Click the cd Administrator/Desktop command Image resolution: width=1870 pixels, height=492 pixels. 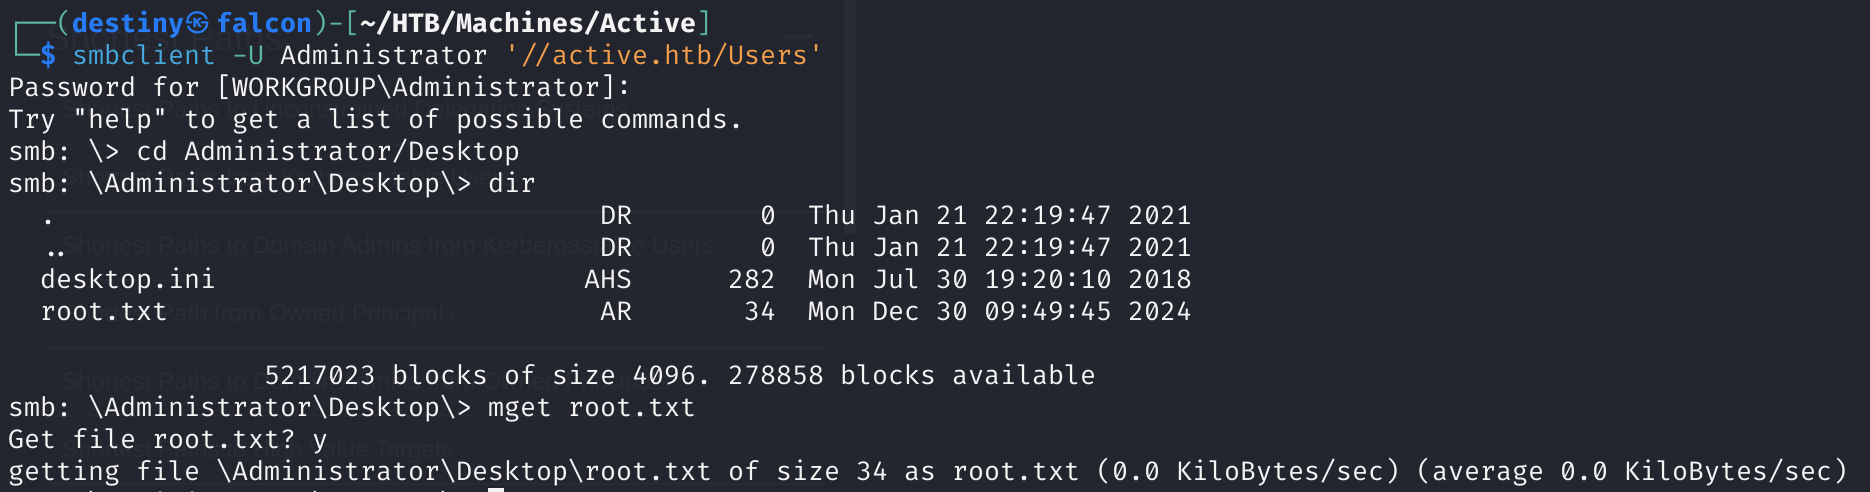click(327, 151)
